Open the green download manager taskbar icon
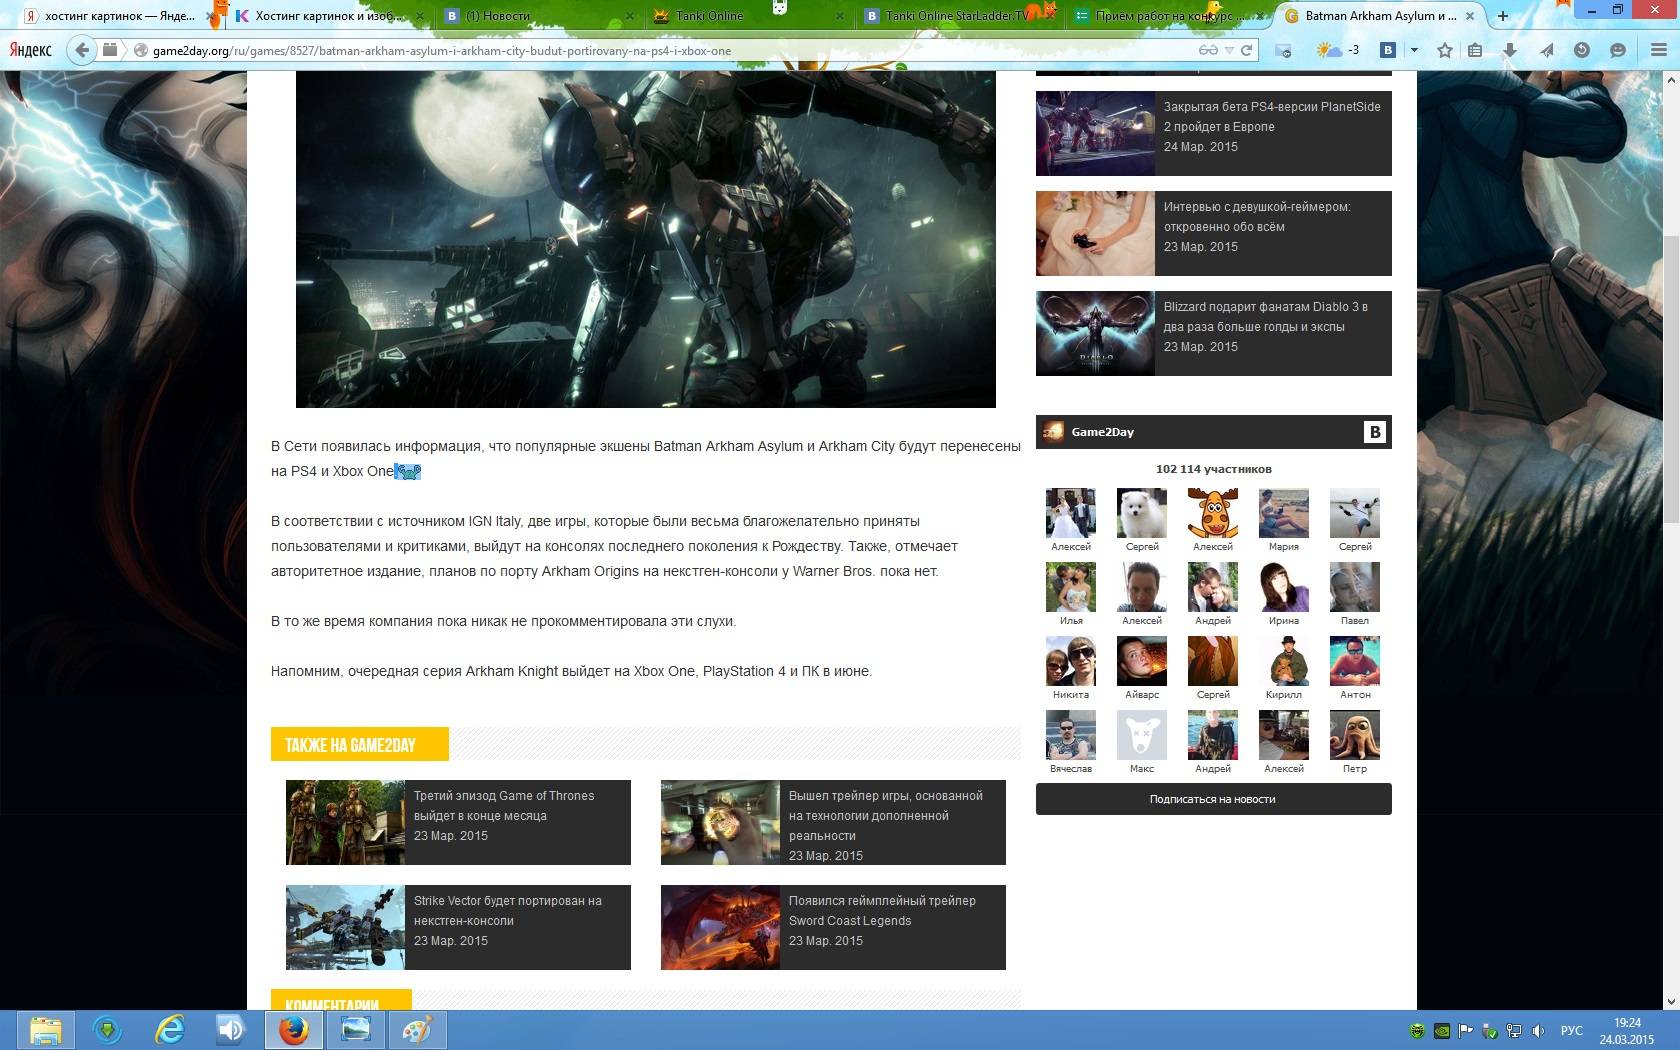 (107, 1030)
